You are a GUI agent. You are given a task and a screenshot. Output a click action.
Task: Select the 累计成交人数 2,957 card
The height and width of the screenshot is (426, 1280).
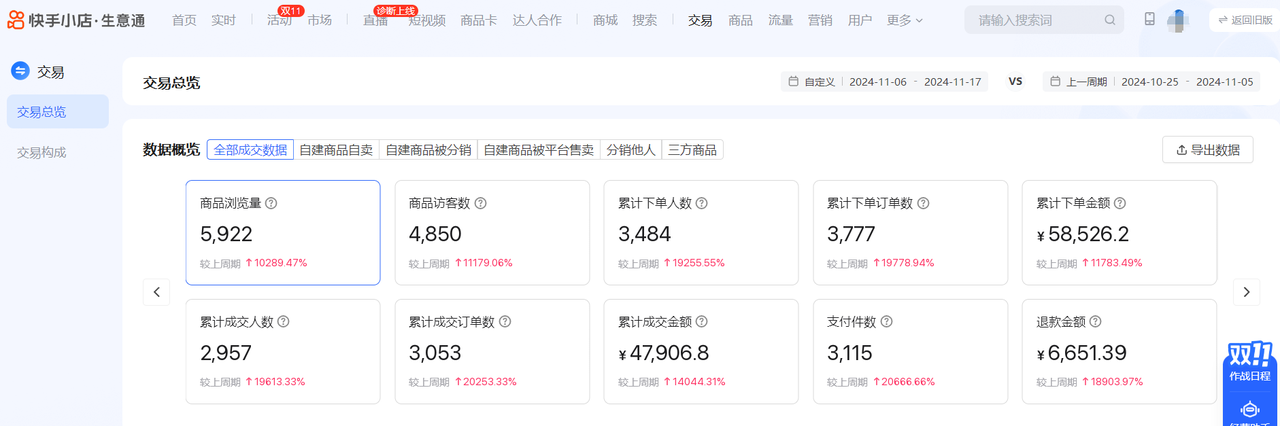(283, 351)
